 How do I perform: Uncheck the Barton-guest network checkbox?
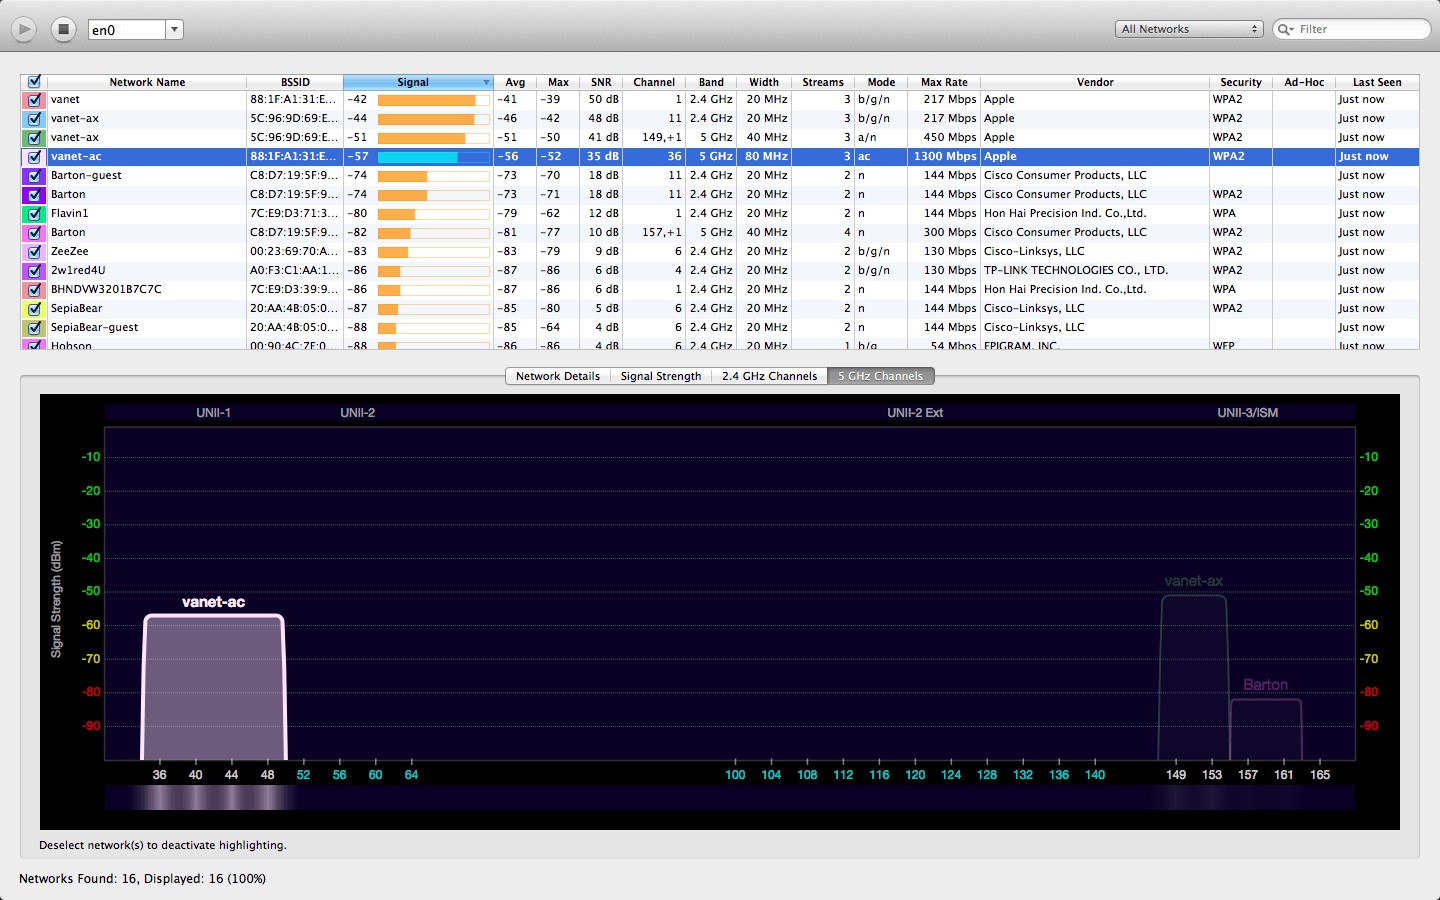[33, 175]
